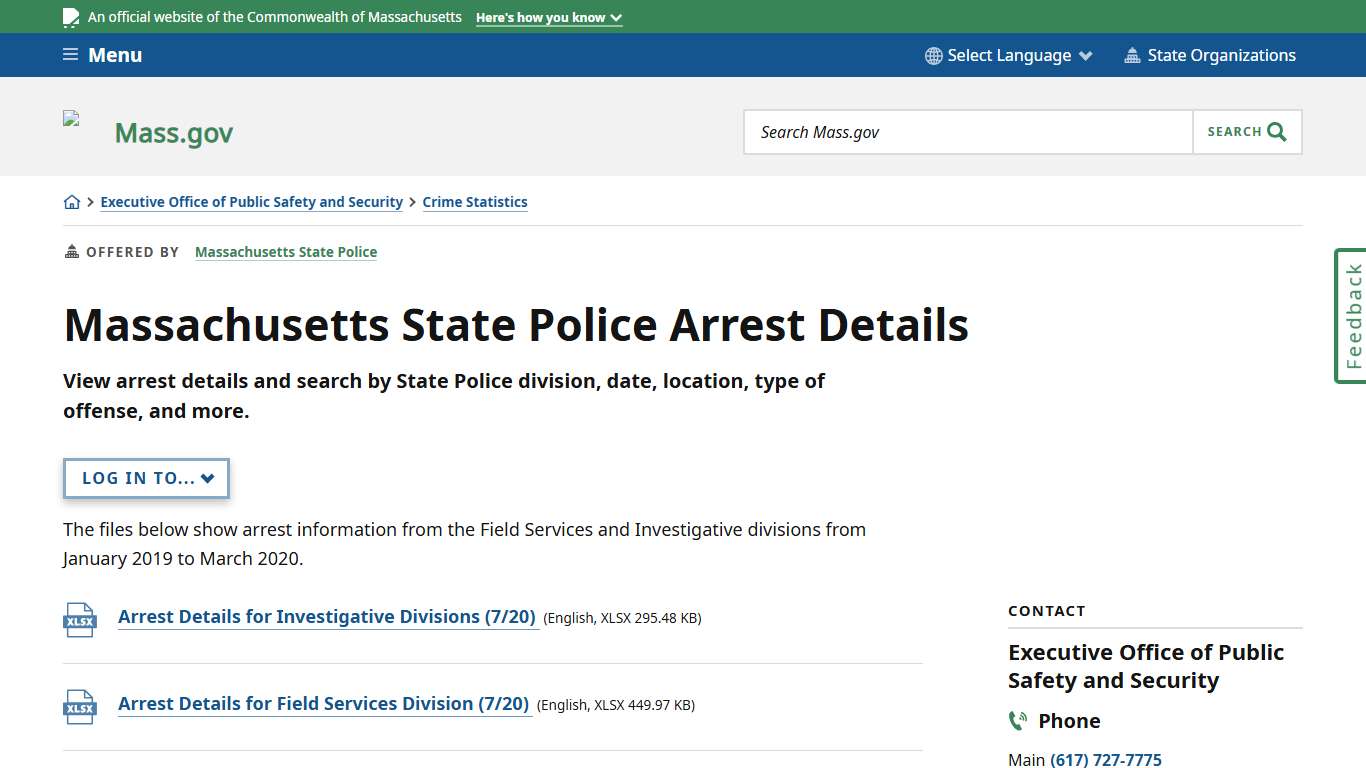This screenshot has height=768, width=1366.
Task: Click the XLSX icon for Field Services Division file
Action: tap(79, 707)
